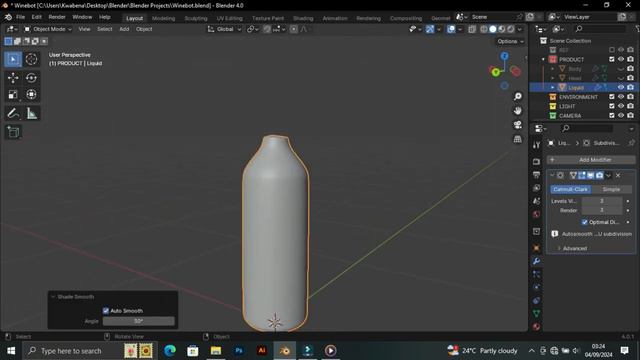Collapse the PRODUCT collection tree
This screenshot has width=640, height=360.
[x=543, y=59]
